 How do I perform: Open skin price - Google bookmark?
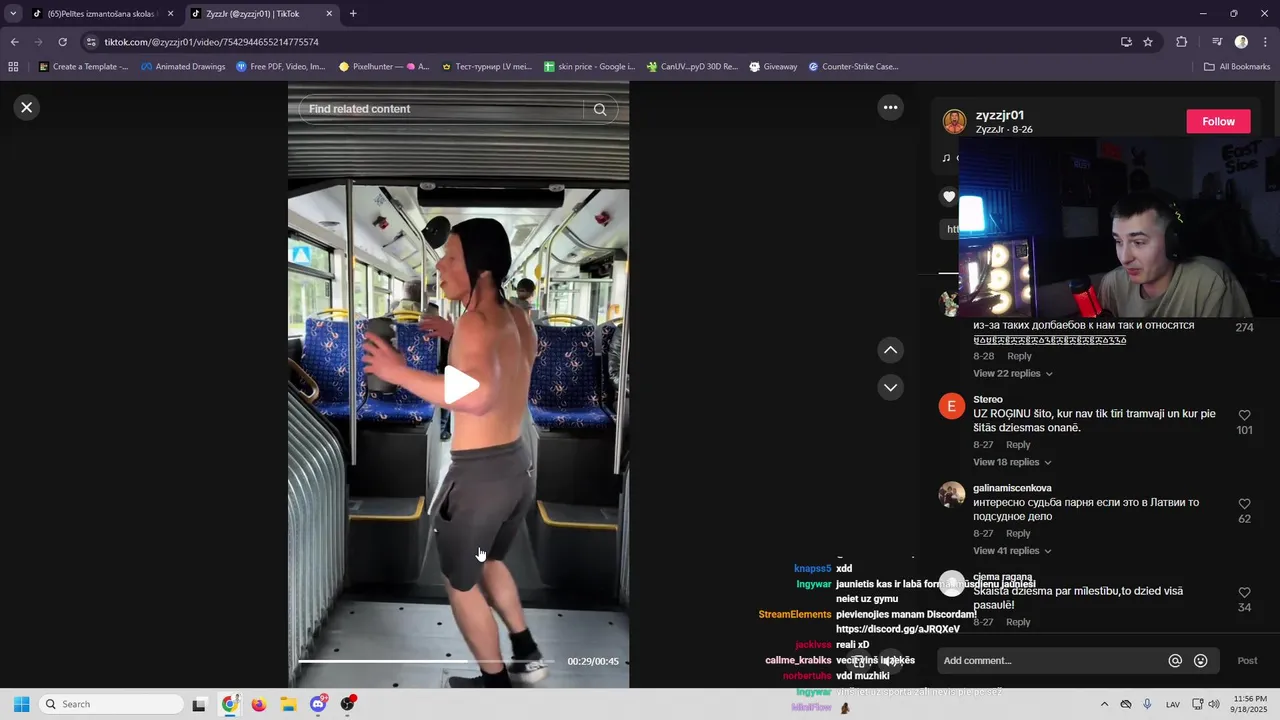tap(590, 67)
